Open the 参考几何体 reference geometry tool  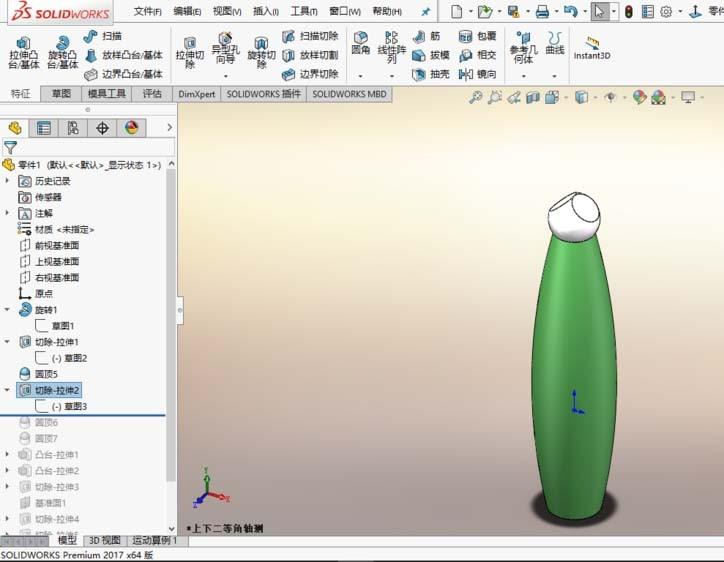(x=524, y=47)
